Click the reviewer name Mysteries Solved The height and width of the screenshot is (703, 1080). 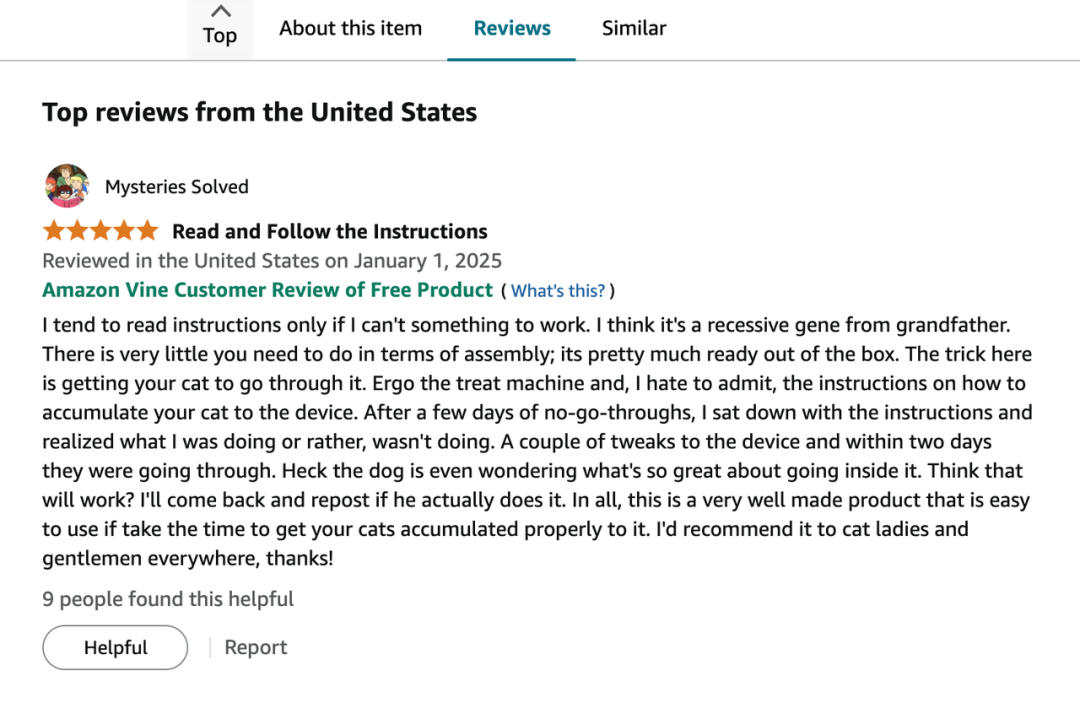point(176,187)
